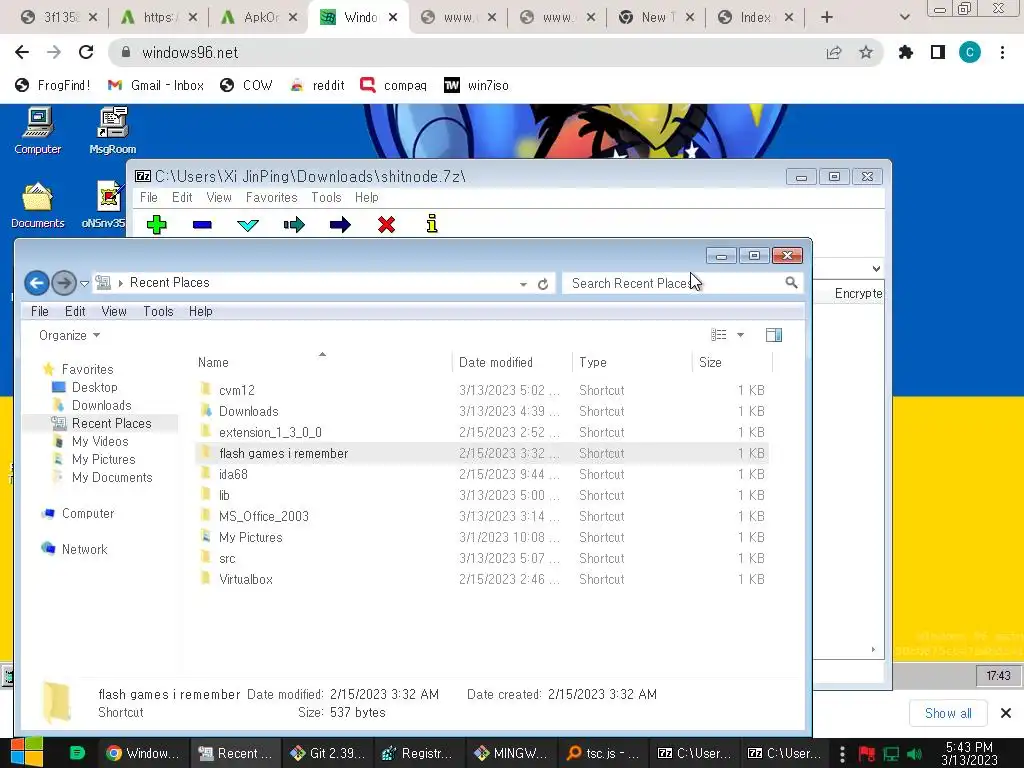Screen dimensions: 1024x768
Task: Open Chrome tab search chevron
Action: point(904,17)
